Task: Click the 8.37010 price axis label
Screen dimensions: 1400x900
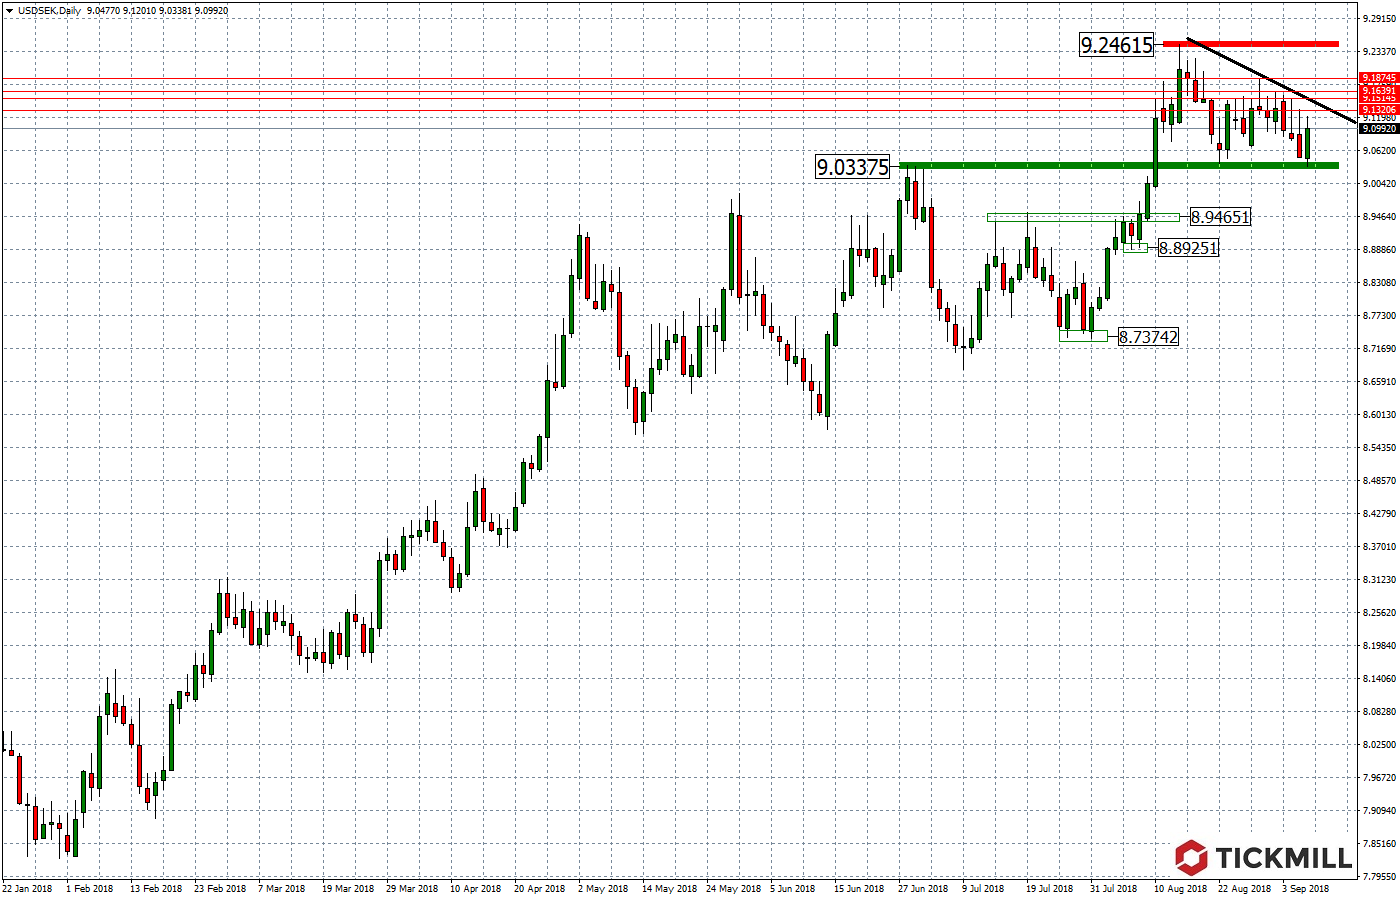Action: point(1379,546)
